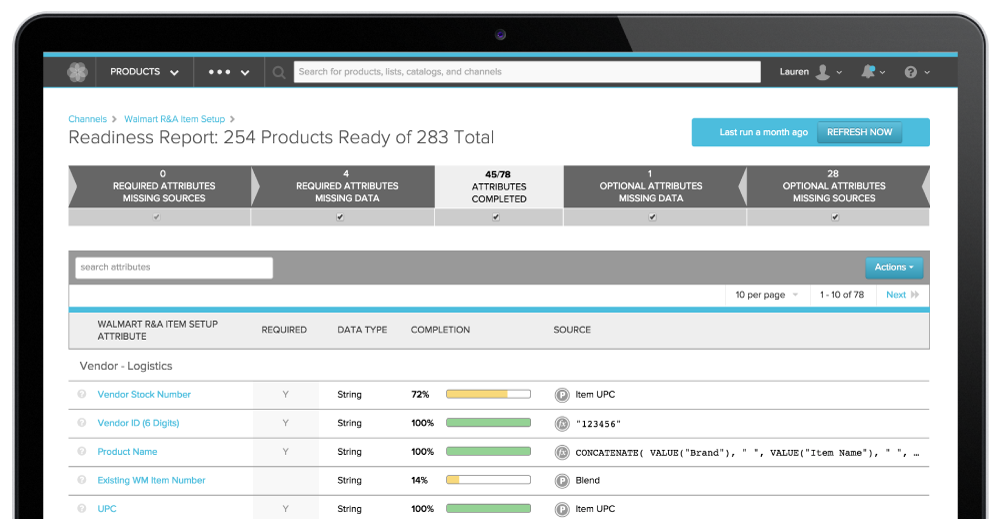Open the Vendor ID (6 Digits) link
1000x519 pixels.
(x=138, y=424)
